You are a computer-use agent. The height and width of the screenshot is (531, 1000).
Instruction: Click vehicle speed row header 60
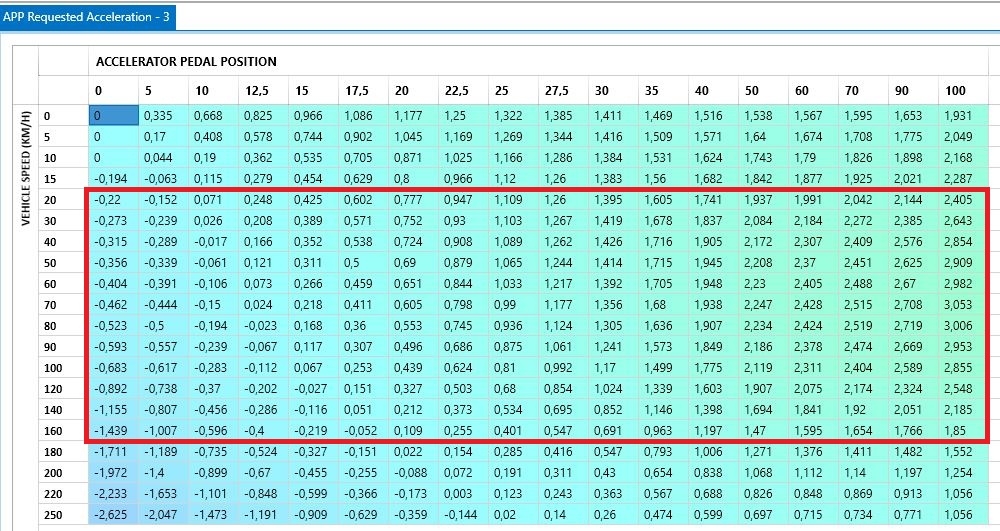(63, 284)
